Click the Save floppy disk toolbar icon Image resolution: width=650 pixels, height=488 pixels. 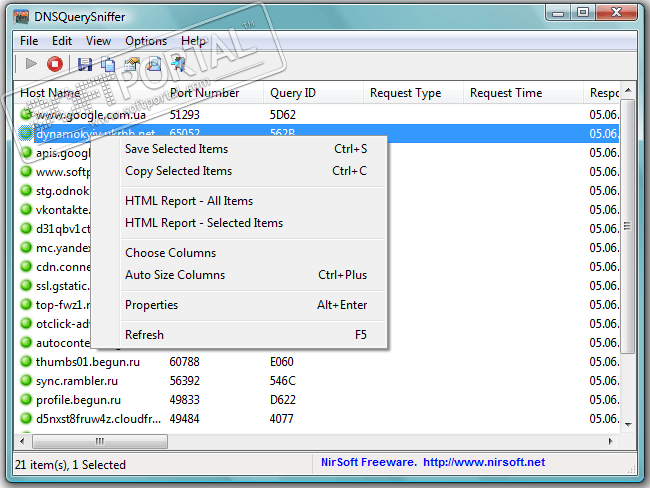(85, 64)
